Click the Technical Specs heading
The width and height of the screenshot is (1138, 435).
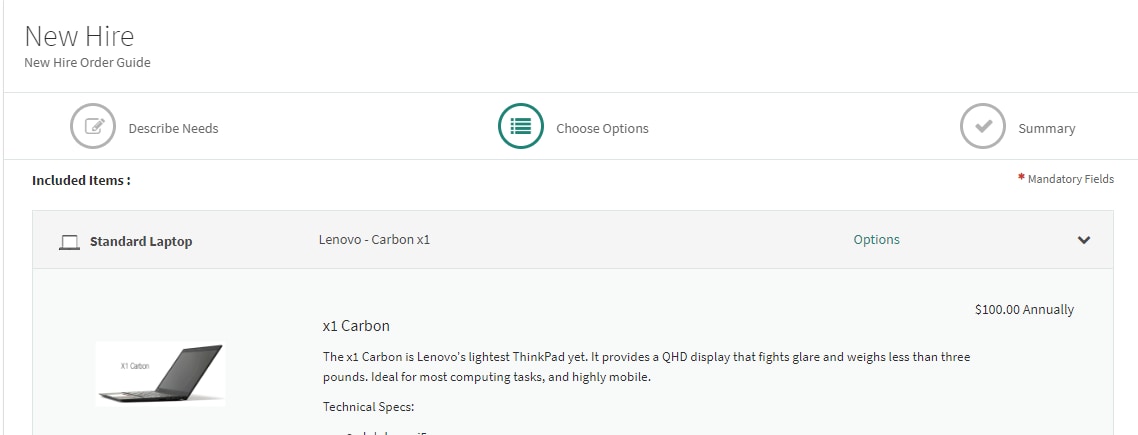pos(368,407)
